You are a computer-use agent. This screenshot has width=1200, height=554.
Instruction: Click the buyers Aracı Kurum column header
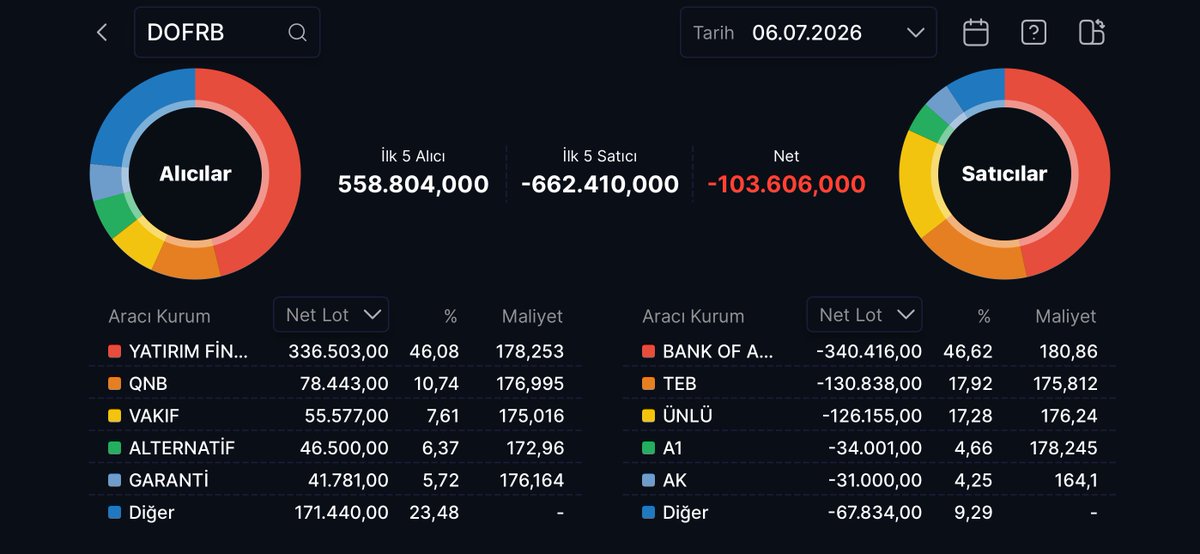(x=159, y=316)
